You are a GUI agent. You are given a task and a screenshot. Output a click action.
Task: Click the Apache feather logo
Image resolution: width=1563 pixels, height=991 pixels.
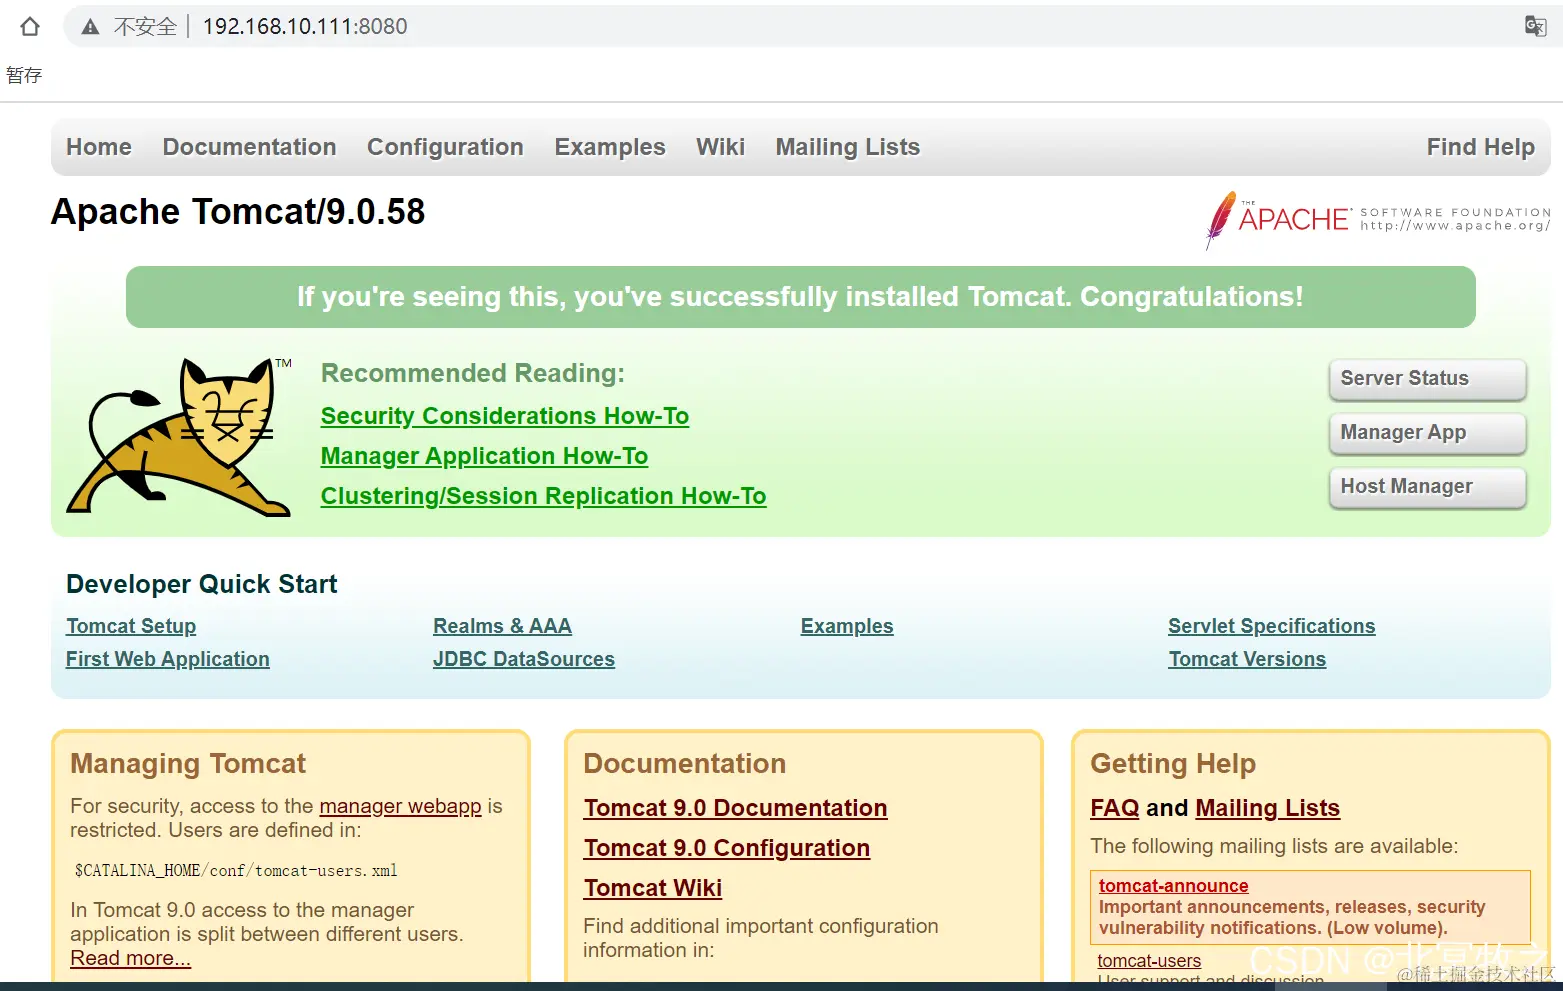pyautogui.click(x=1220, y=220)
